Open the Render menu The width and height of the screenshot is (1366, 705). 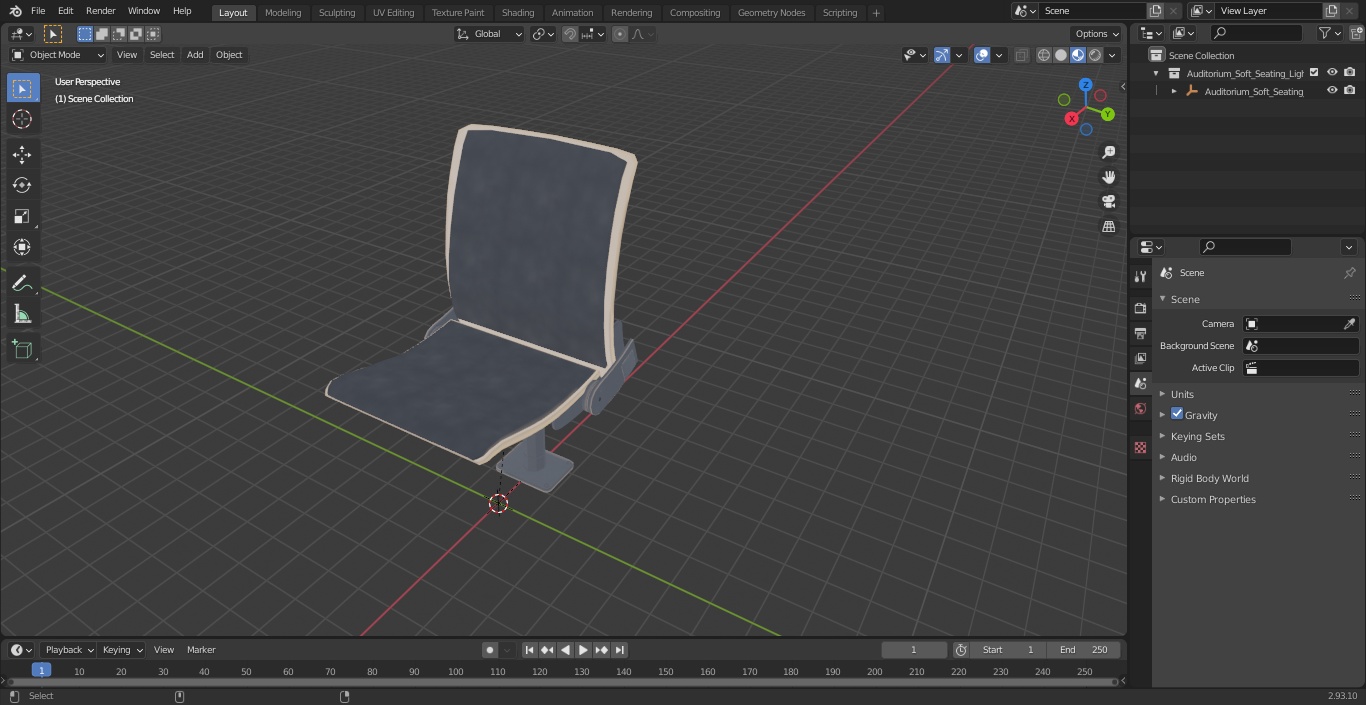tap(100, 11)
